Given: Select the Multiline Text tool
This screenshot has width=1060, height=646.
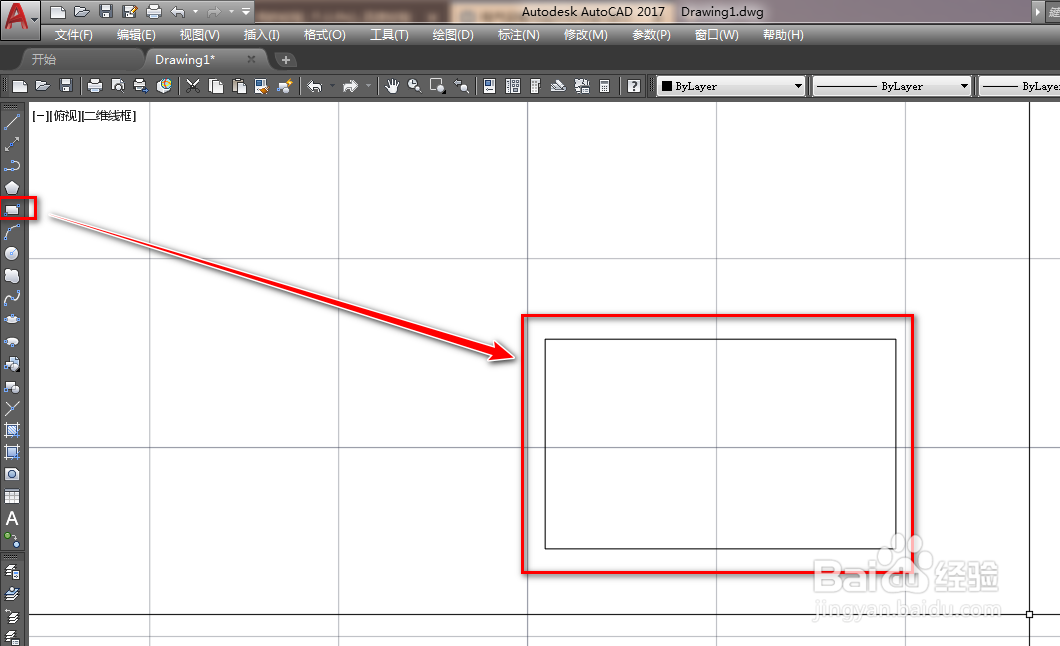Looking at the screenshot, I should tap(11, 519).
